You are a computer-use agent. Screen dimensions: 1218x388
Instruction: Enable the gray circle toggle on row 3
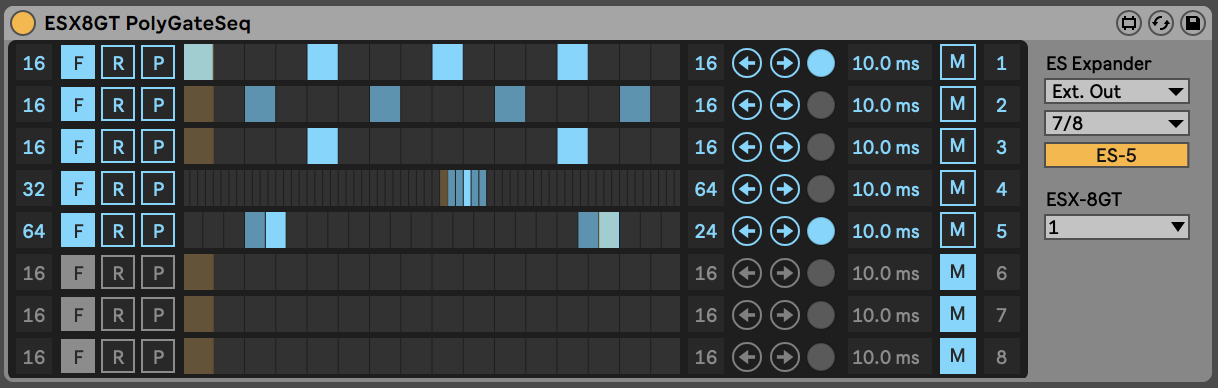(x=821, y=147)
